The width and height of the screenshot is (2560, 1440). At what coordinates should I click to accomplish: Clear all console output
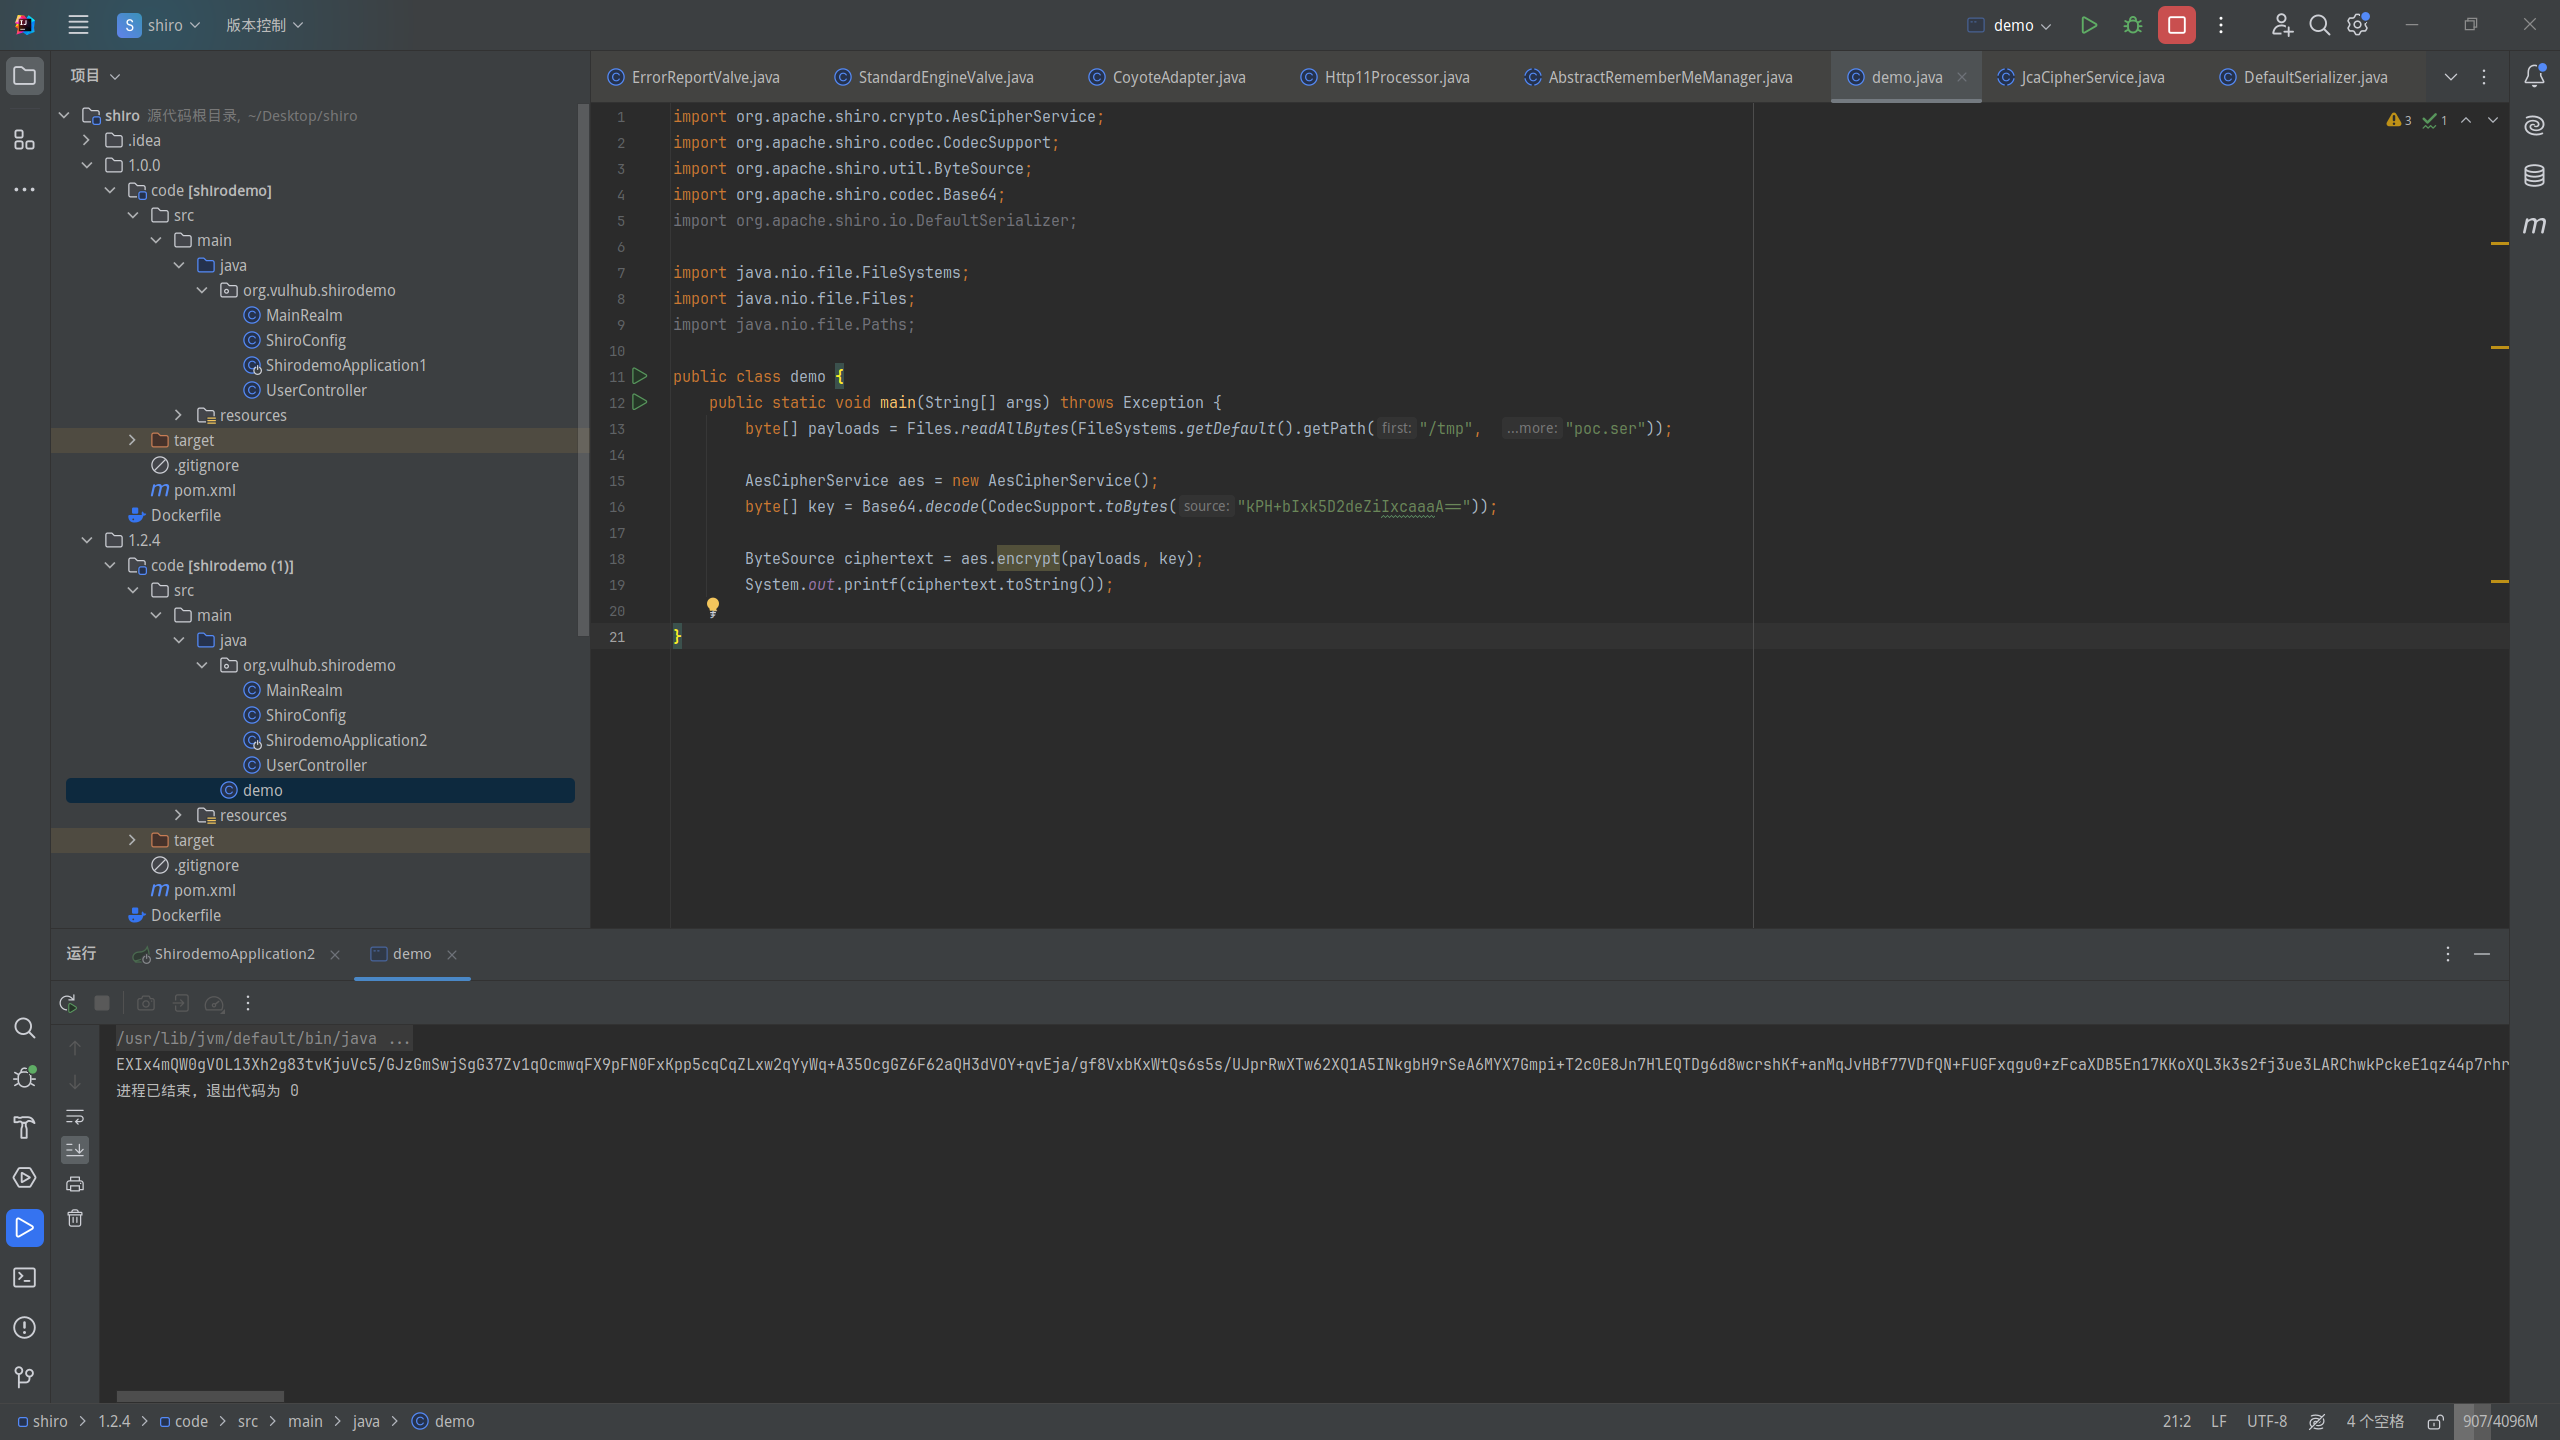pos(75,1218)
